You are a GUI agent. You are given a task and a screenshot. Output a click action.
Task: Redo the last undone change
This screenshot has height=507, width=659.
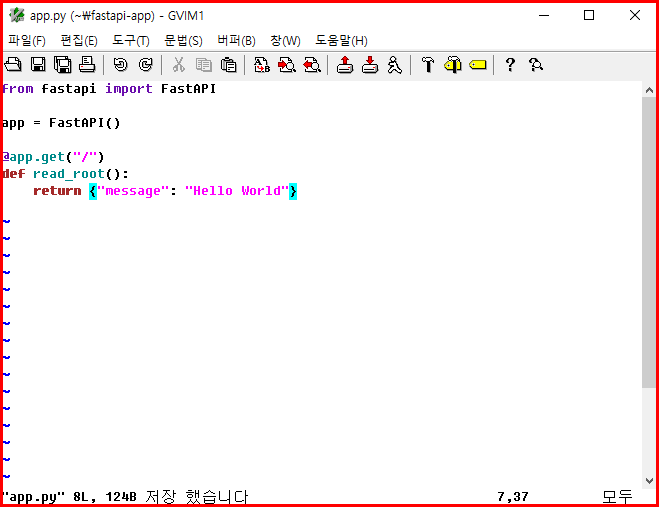(145, 65)
